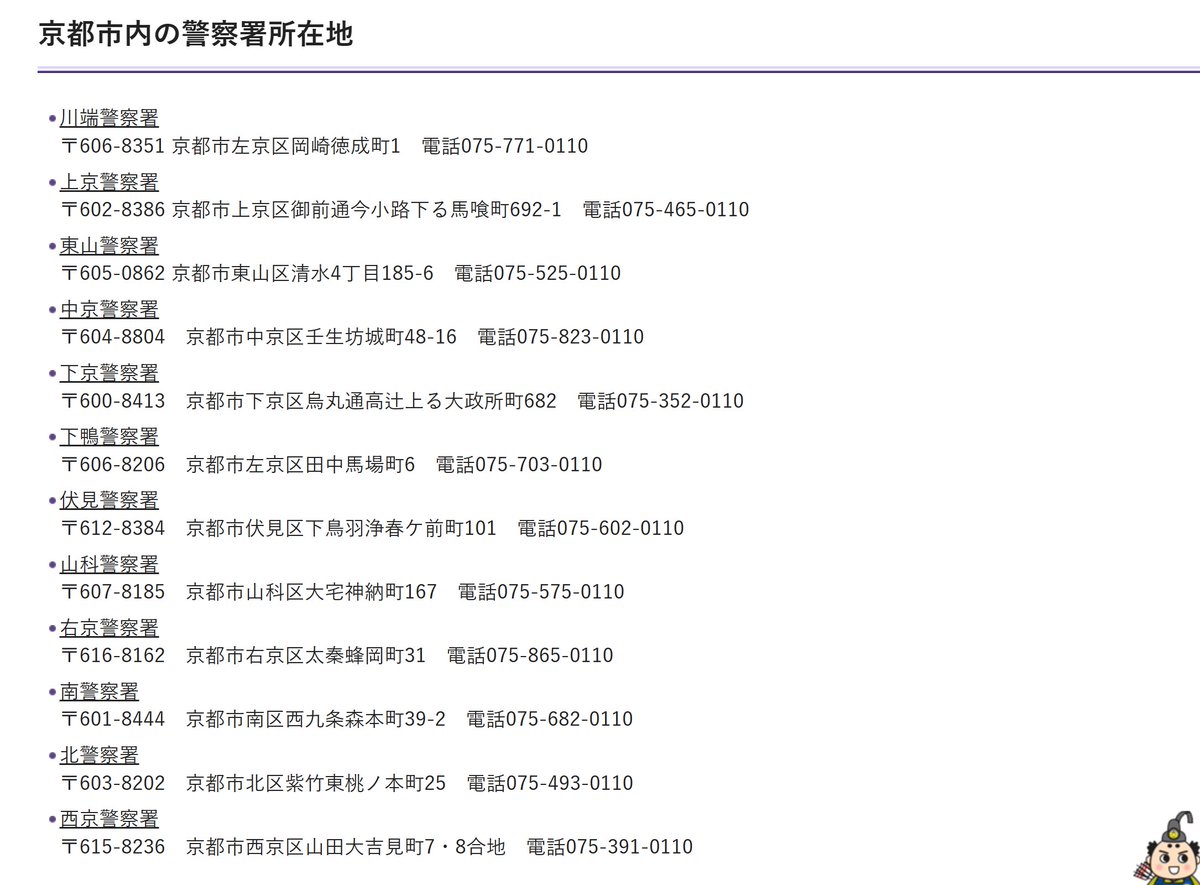Click the postal code 〒602-8386
This screenshot has width=1200, height=885.
pyautogui.click(x=113, y=210)
